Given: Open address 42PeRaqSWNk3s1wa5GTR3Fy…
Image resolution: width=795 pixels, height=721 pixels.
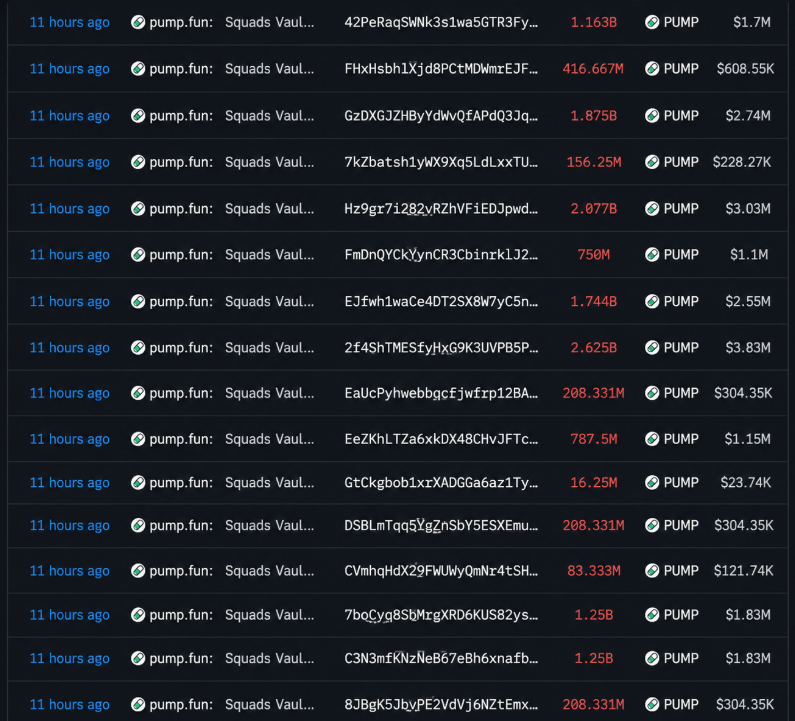Looking at the screenshot, I should (441, 22).
